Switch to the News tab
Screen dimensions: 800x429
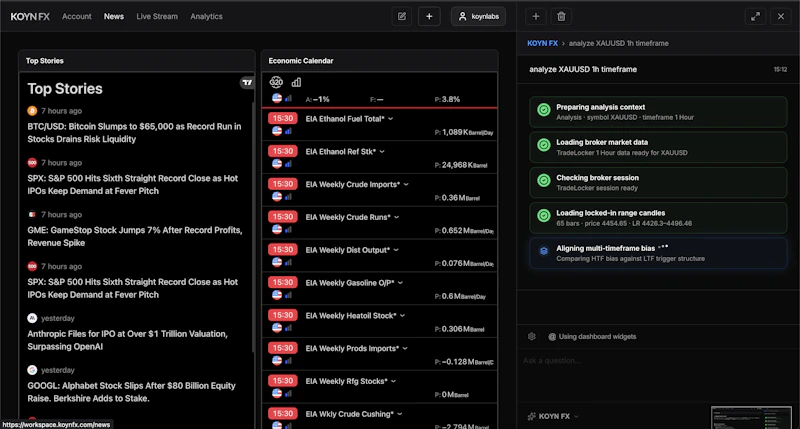(114, 16)
